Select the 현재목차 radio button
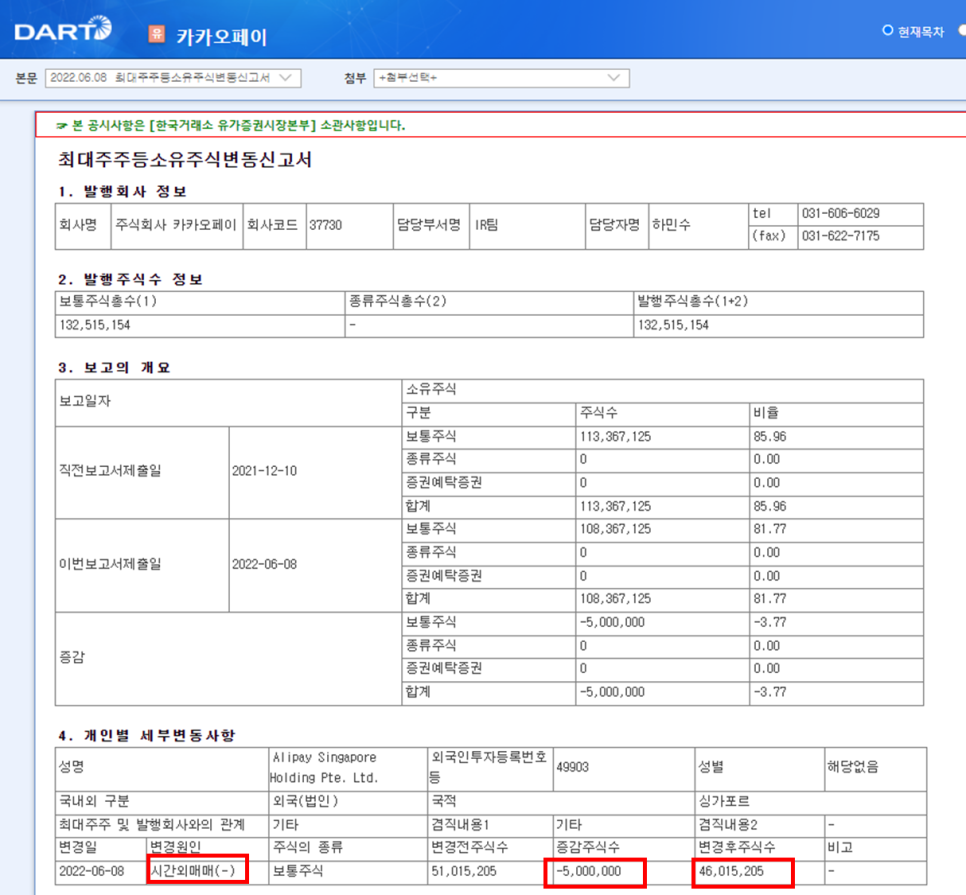The width and height of the screenshot is (966, 895). click(x=888, y=30)
